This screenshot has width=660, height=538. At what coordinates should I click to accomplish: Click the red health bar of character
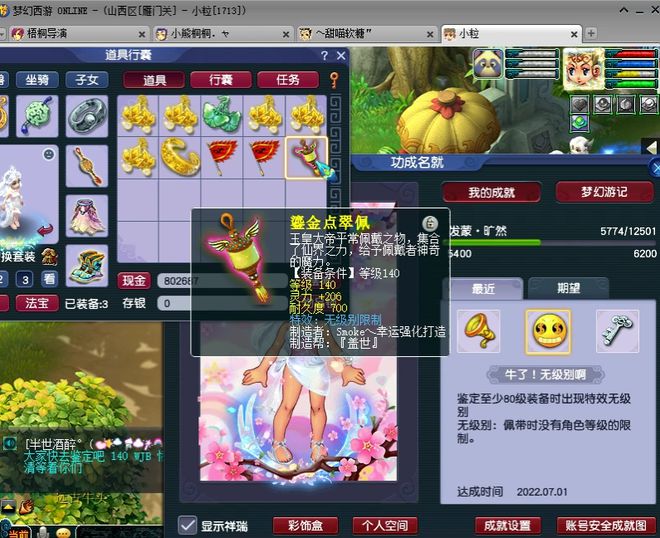[631, 54]
